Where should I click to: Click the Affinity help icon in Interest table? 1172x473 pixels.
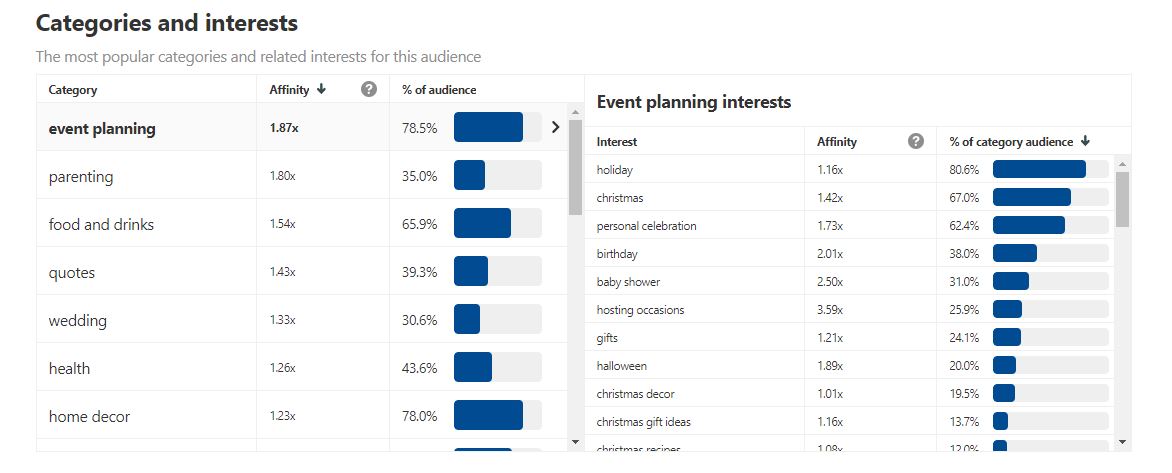click(x=916, y=142)
